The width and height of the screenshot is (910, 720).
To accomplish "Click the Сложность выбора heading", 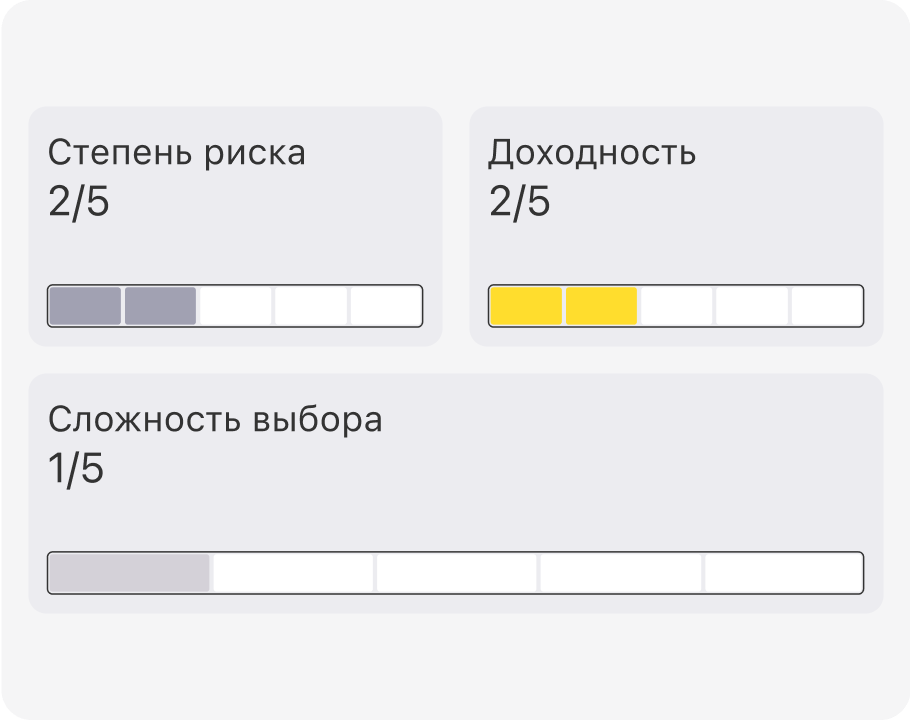I will [215, 419].
